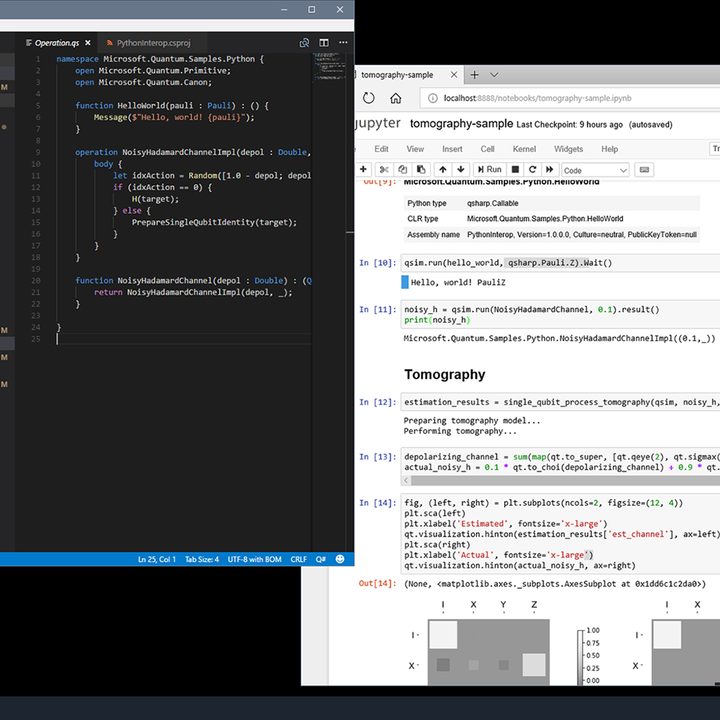The width and height of the screenshot is (720, 720).
Task: Click inside cell In [14] code
Action: point(561,534)
